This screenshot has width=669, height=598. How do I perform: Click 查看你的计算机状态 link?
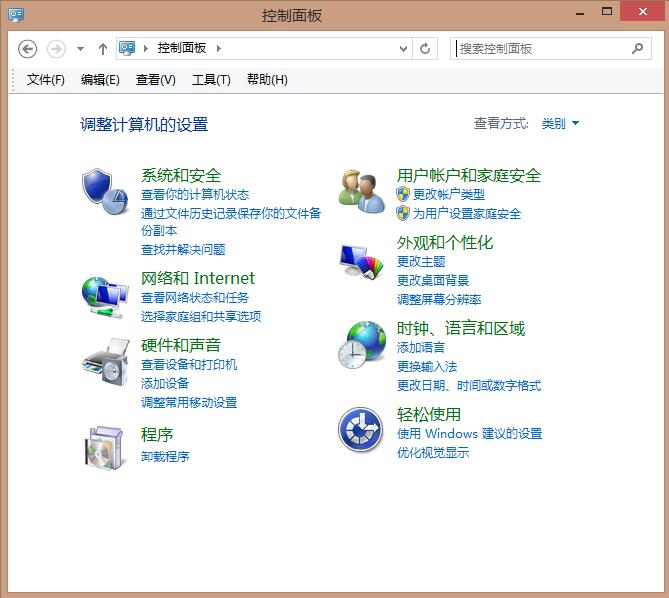tap(195, 195)
